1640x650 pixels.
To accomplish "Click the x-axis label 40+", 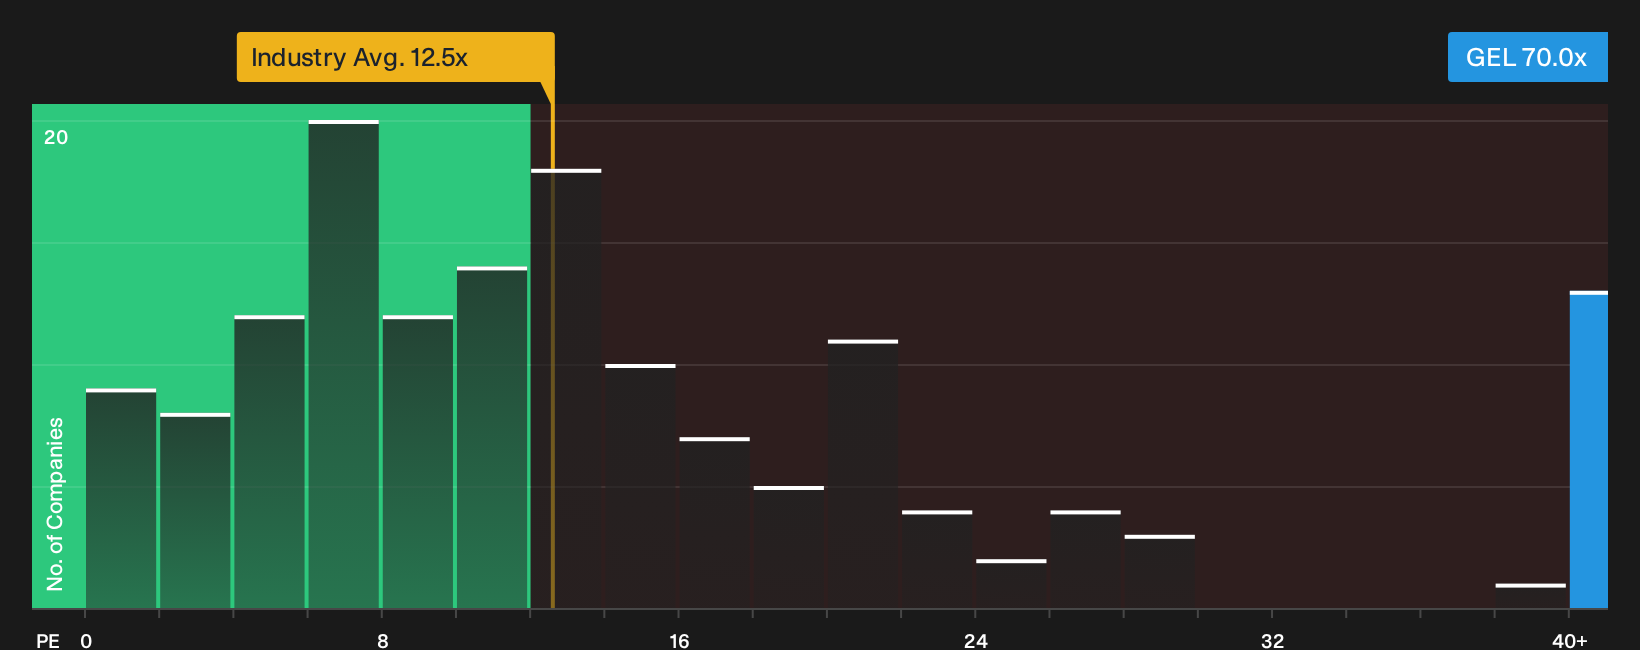I will pyautogui.click(x=1569, y=640).
